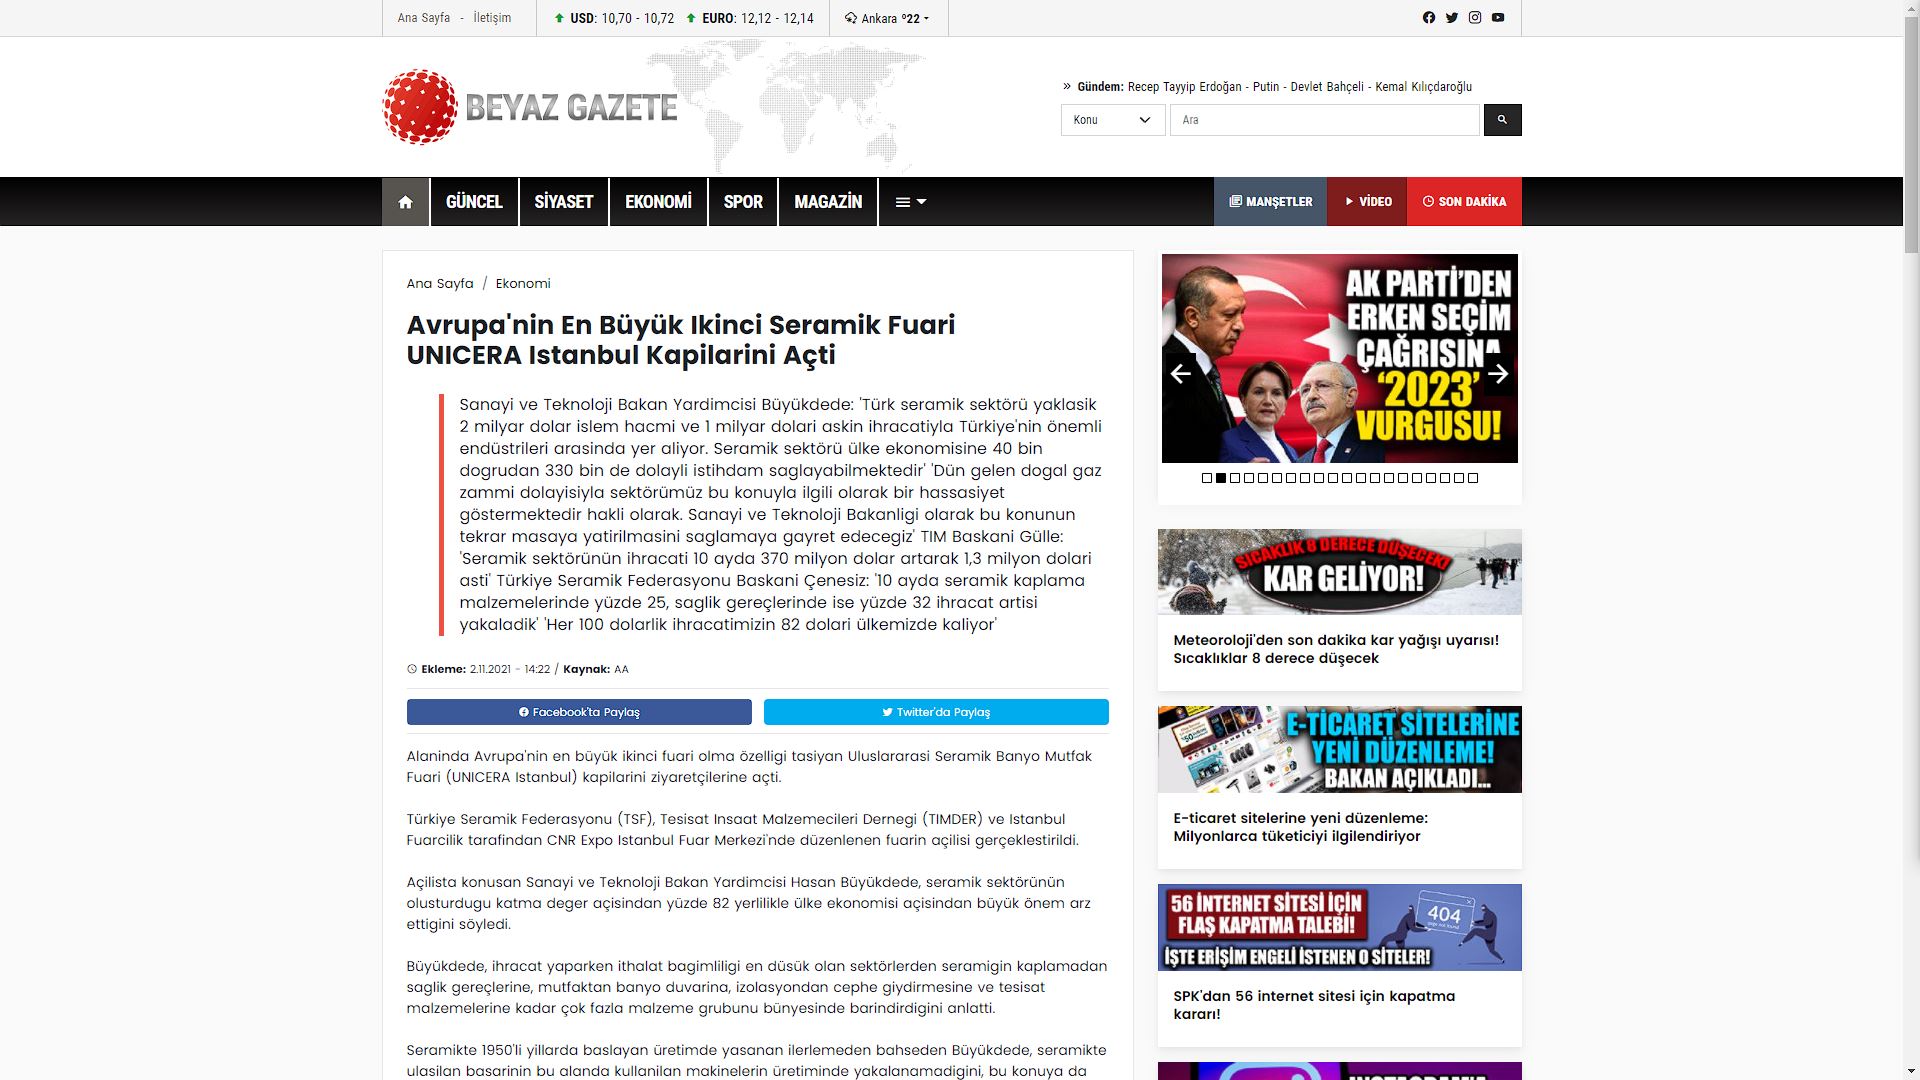Click the Beyaz Gazete logo
Screen dimensions: 1920x1080
click(x=530, y=107)
